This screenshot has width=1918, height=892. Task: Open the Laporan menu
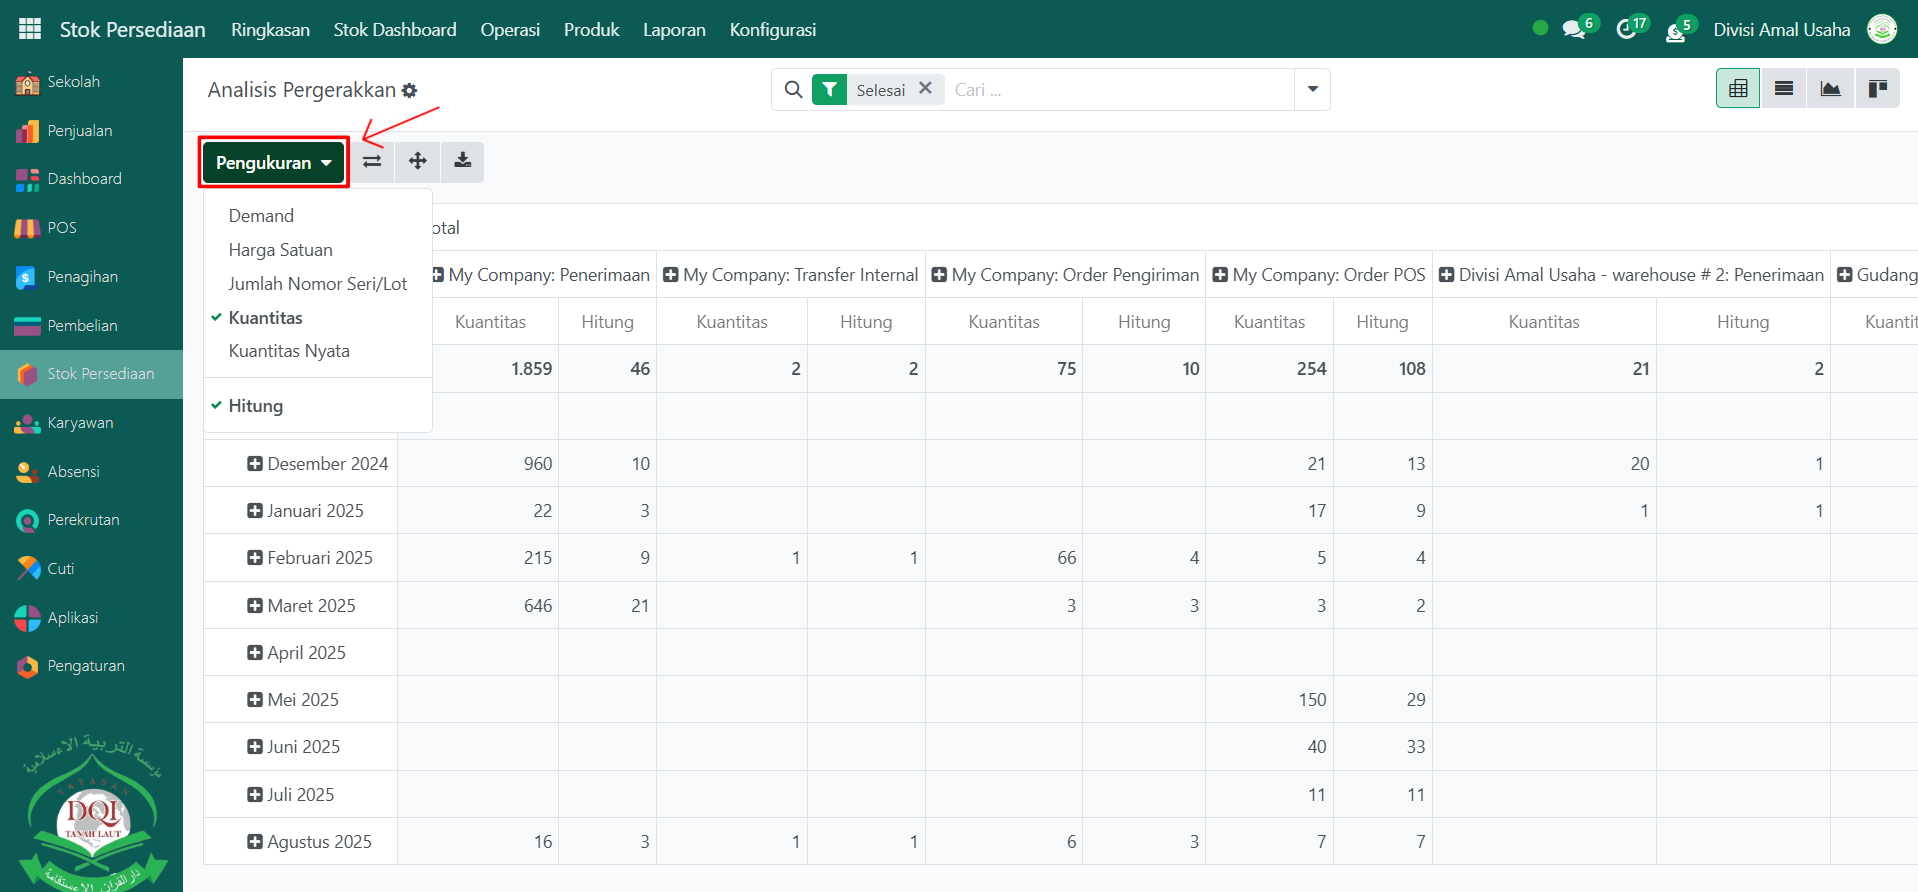674,30
